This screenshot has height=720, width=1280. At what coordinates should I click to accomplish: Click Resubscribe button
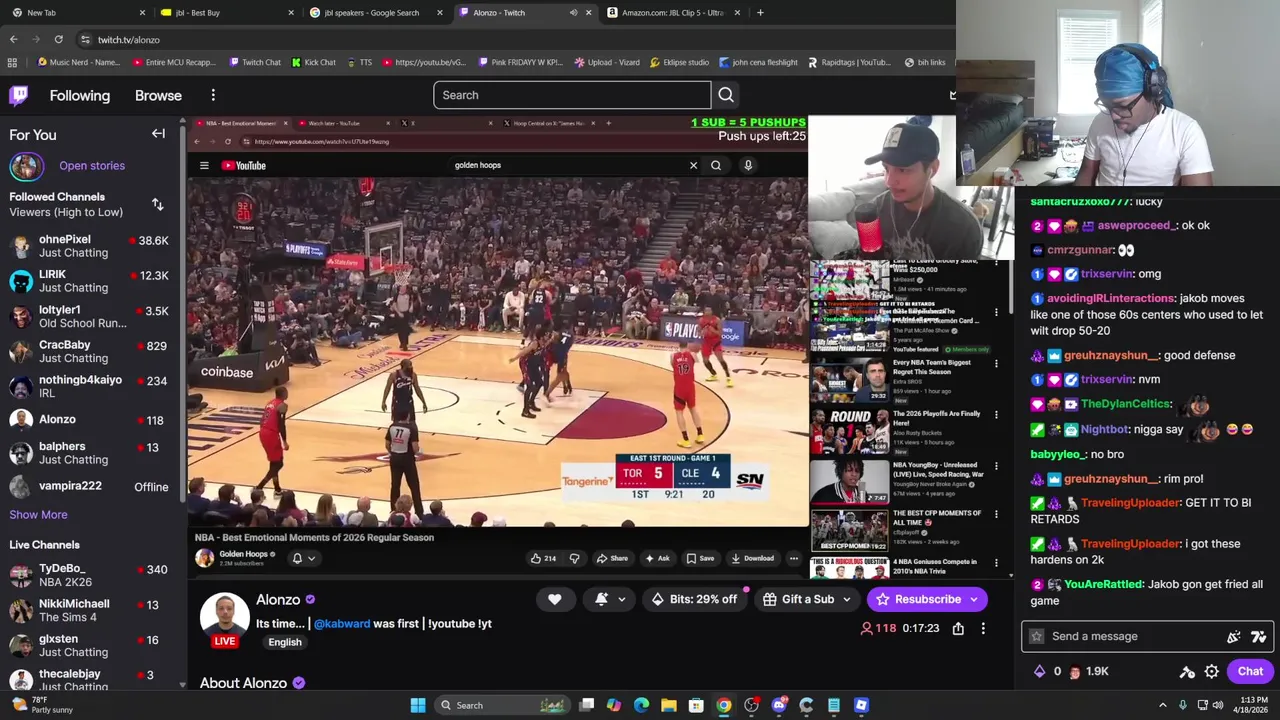click(x=927, y=599)
